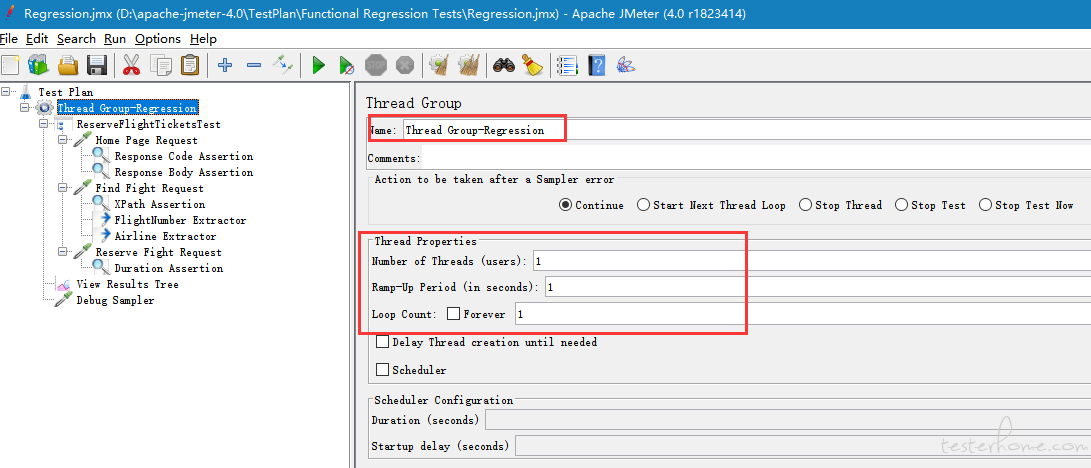
Task: Click the Paste clipboard icon
Action: pos(189,65)
